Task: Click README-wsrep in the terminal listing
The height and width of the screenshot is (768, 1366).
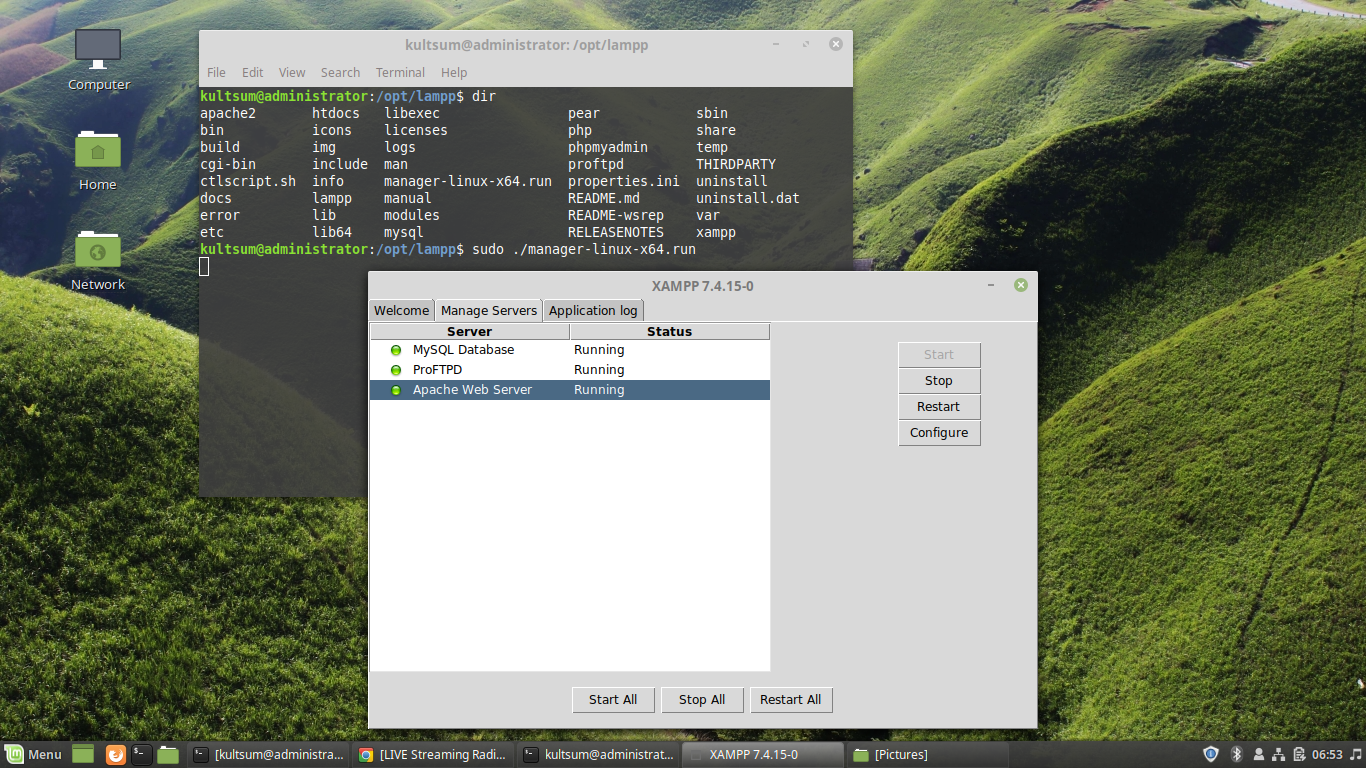Action: click(616, 215)
